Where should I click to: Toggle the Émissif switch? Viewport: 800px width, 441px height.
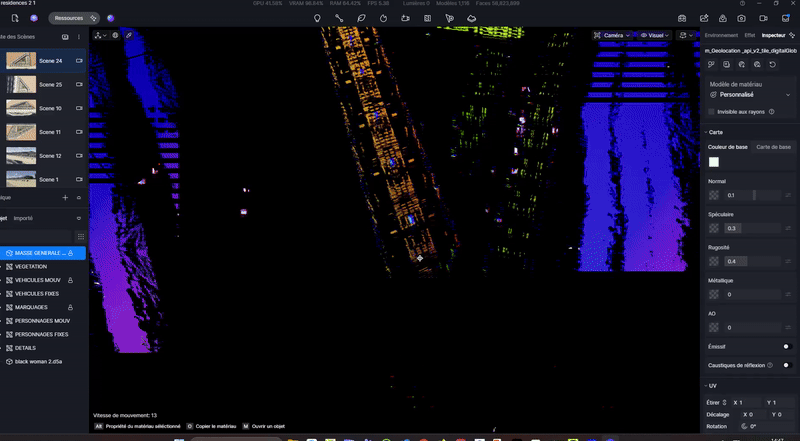click(787, 346)
